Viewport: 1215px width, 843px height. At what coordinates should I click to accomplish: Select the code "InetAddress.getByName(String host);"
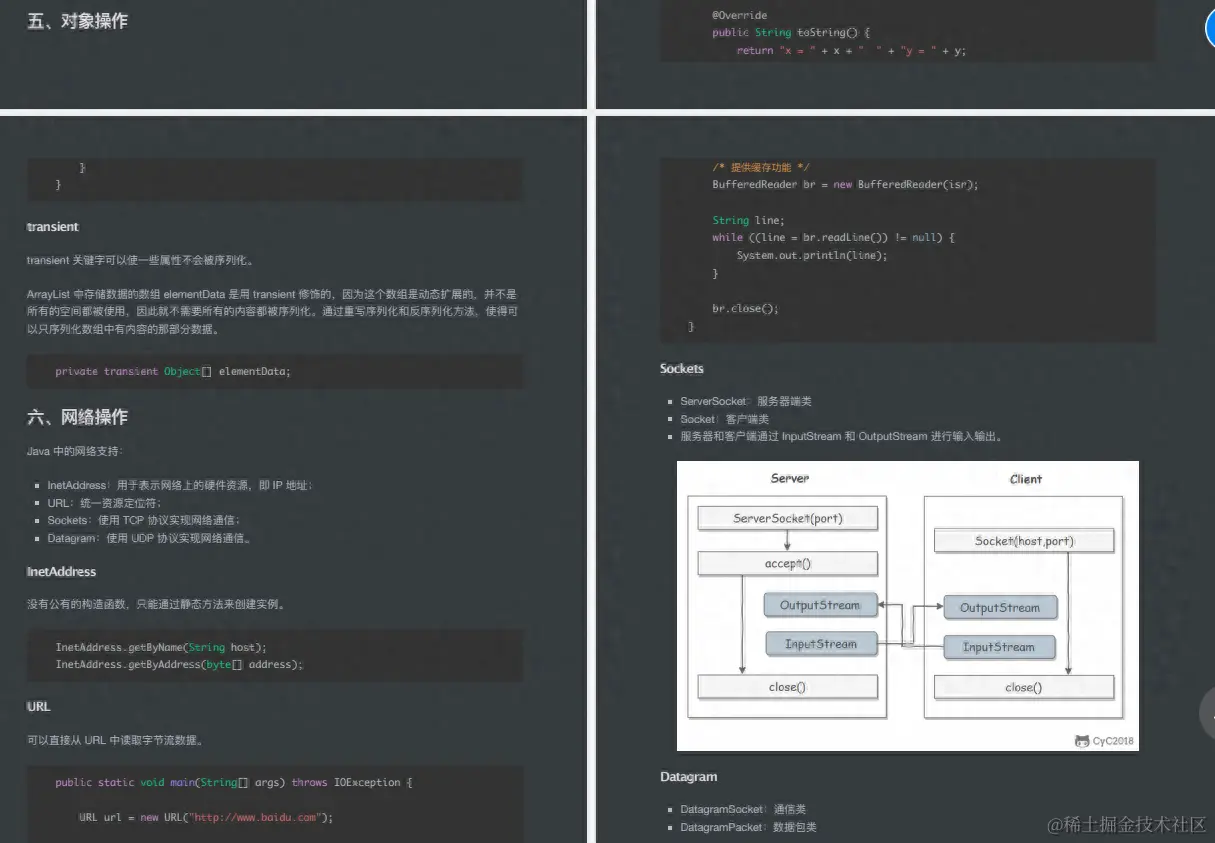pos(161,647)
